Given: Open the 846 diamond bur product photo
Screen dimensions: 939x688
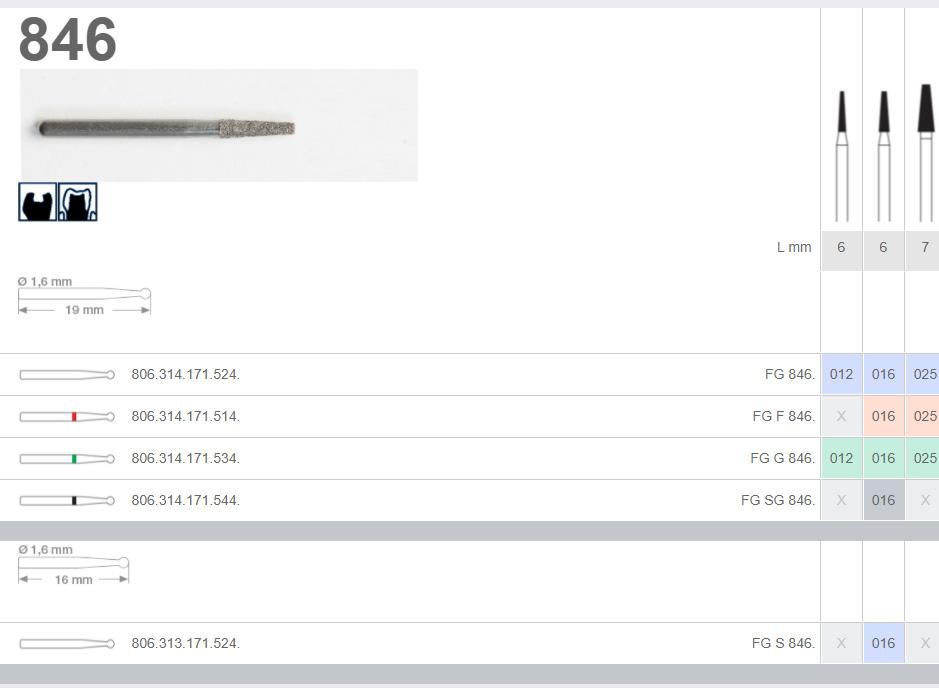Looking at the screenshot, I should pos(218,126).
